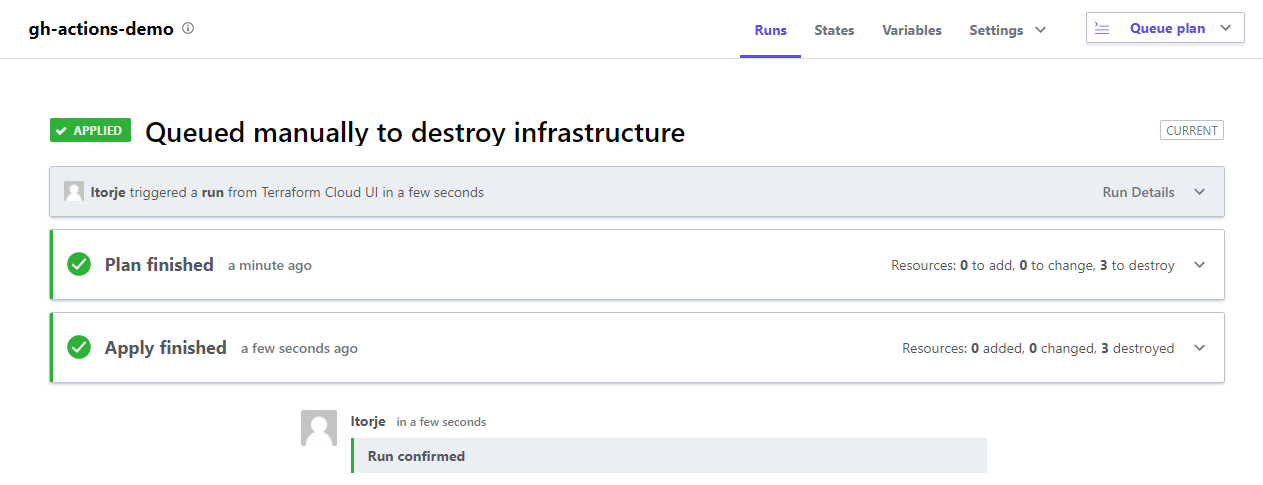Image resolution: width=1263 pixels, height=485 pixels.
Task: Click the green APPLIED status badge
Action: pyautogui.click(x=90, y=130)
